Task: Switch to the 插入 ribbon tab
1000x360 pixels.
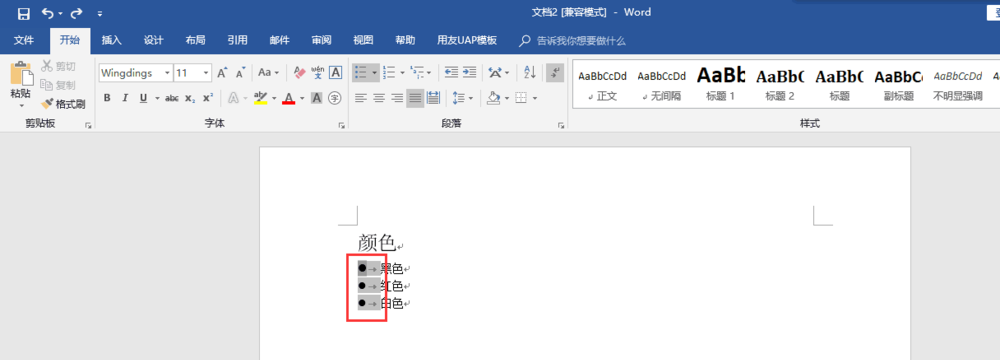Action: click(112, 40)
